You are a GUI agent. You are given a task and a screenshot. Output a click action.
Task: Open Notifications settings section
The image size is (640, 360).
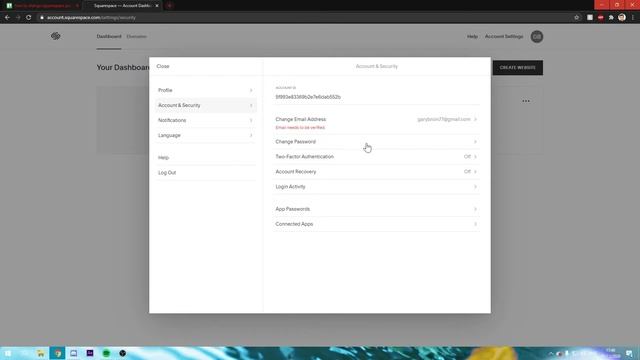[x=205, y=120]
